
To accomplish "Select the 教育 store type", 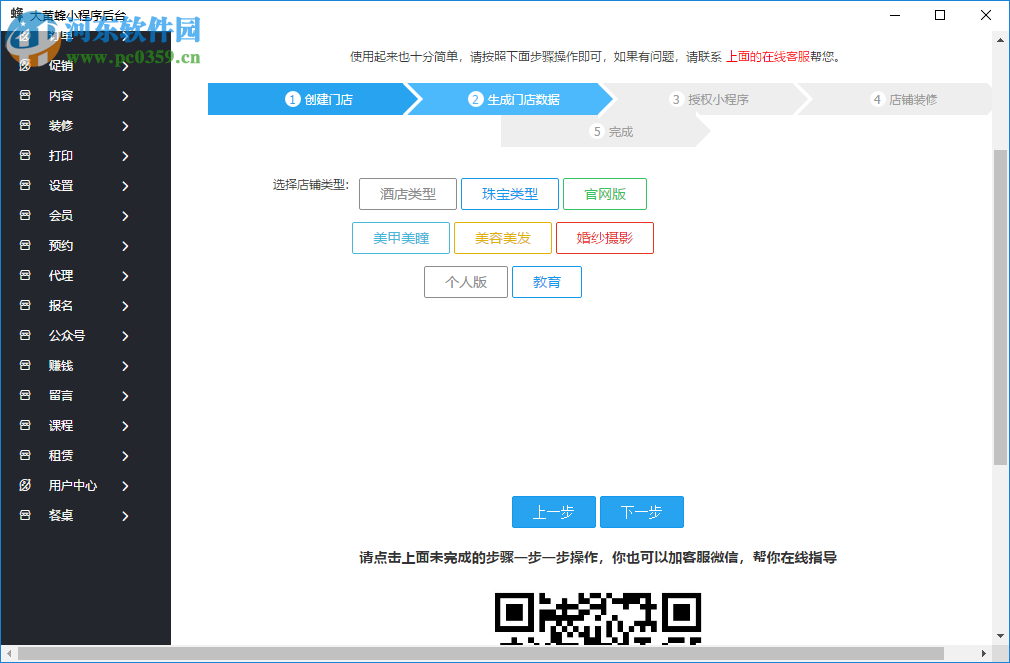I will point(547,282).
